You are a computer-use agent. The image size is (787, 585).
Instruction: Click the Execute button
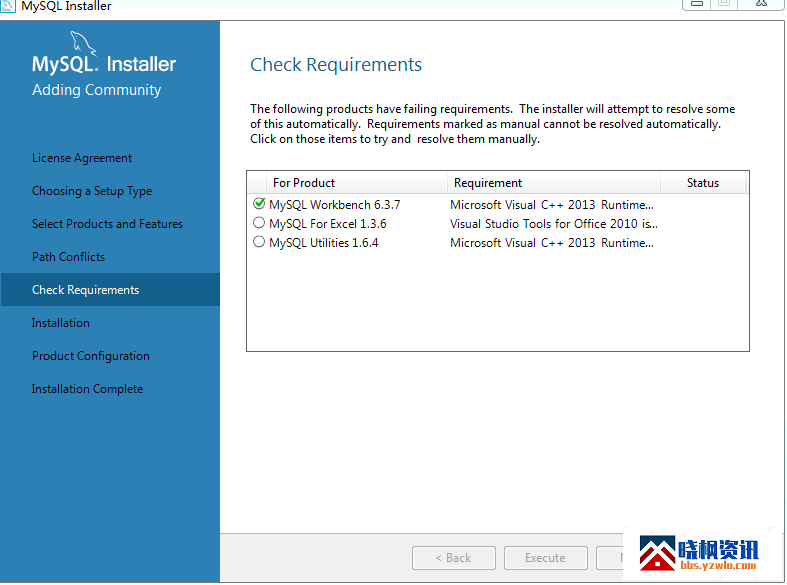point(546,558)
